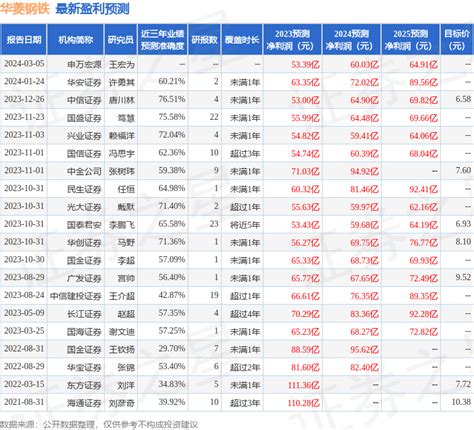Click the date 2023-10-30
This screenshot has width=474, height=430.
[24, 260]
